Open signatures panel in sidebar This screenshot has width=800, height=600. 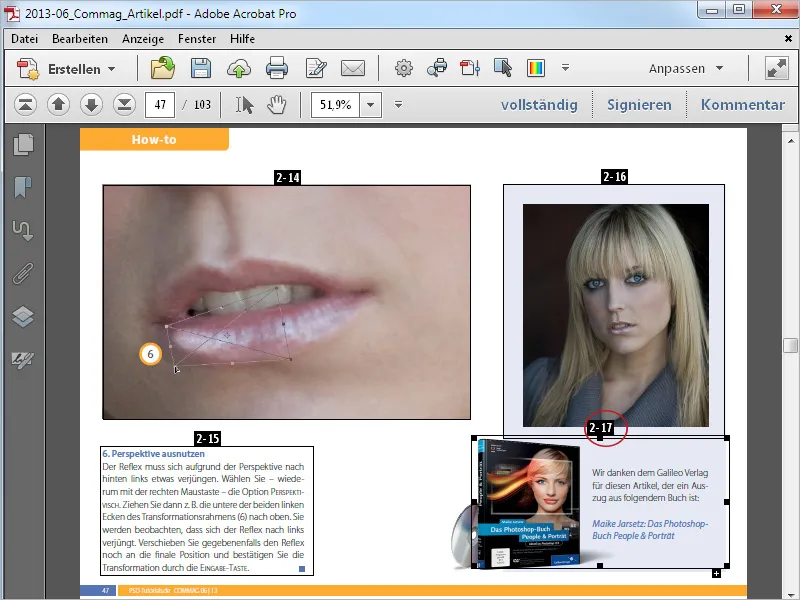(23, 360)
